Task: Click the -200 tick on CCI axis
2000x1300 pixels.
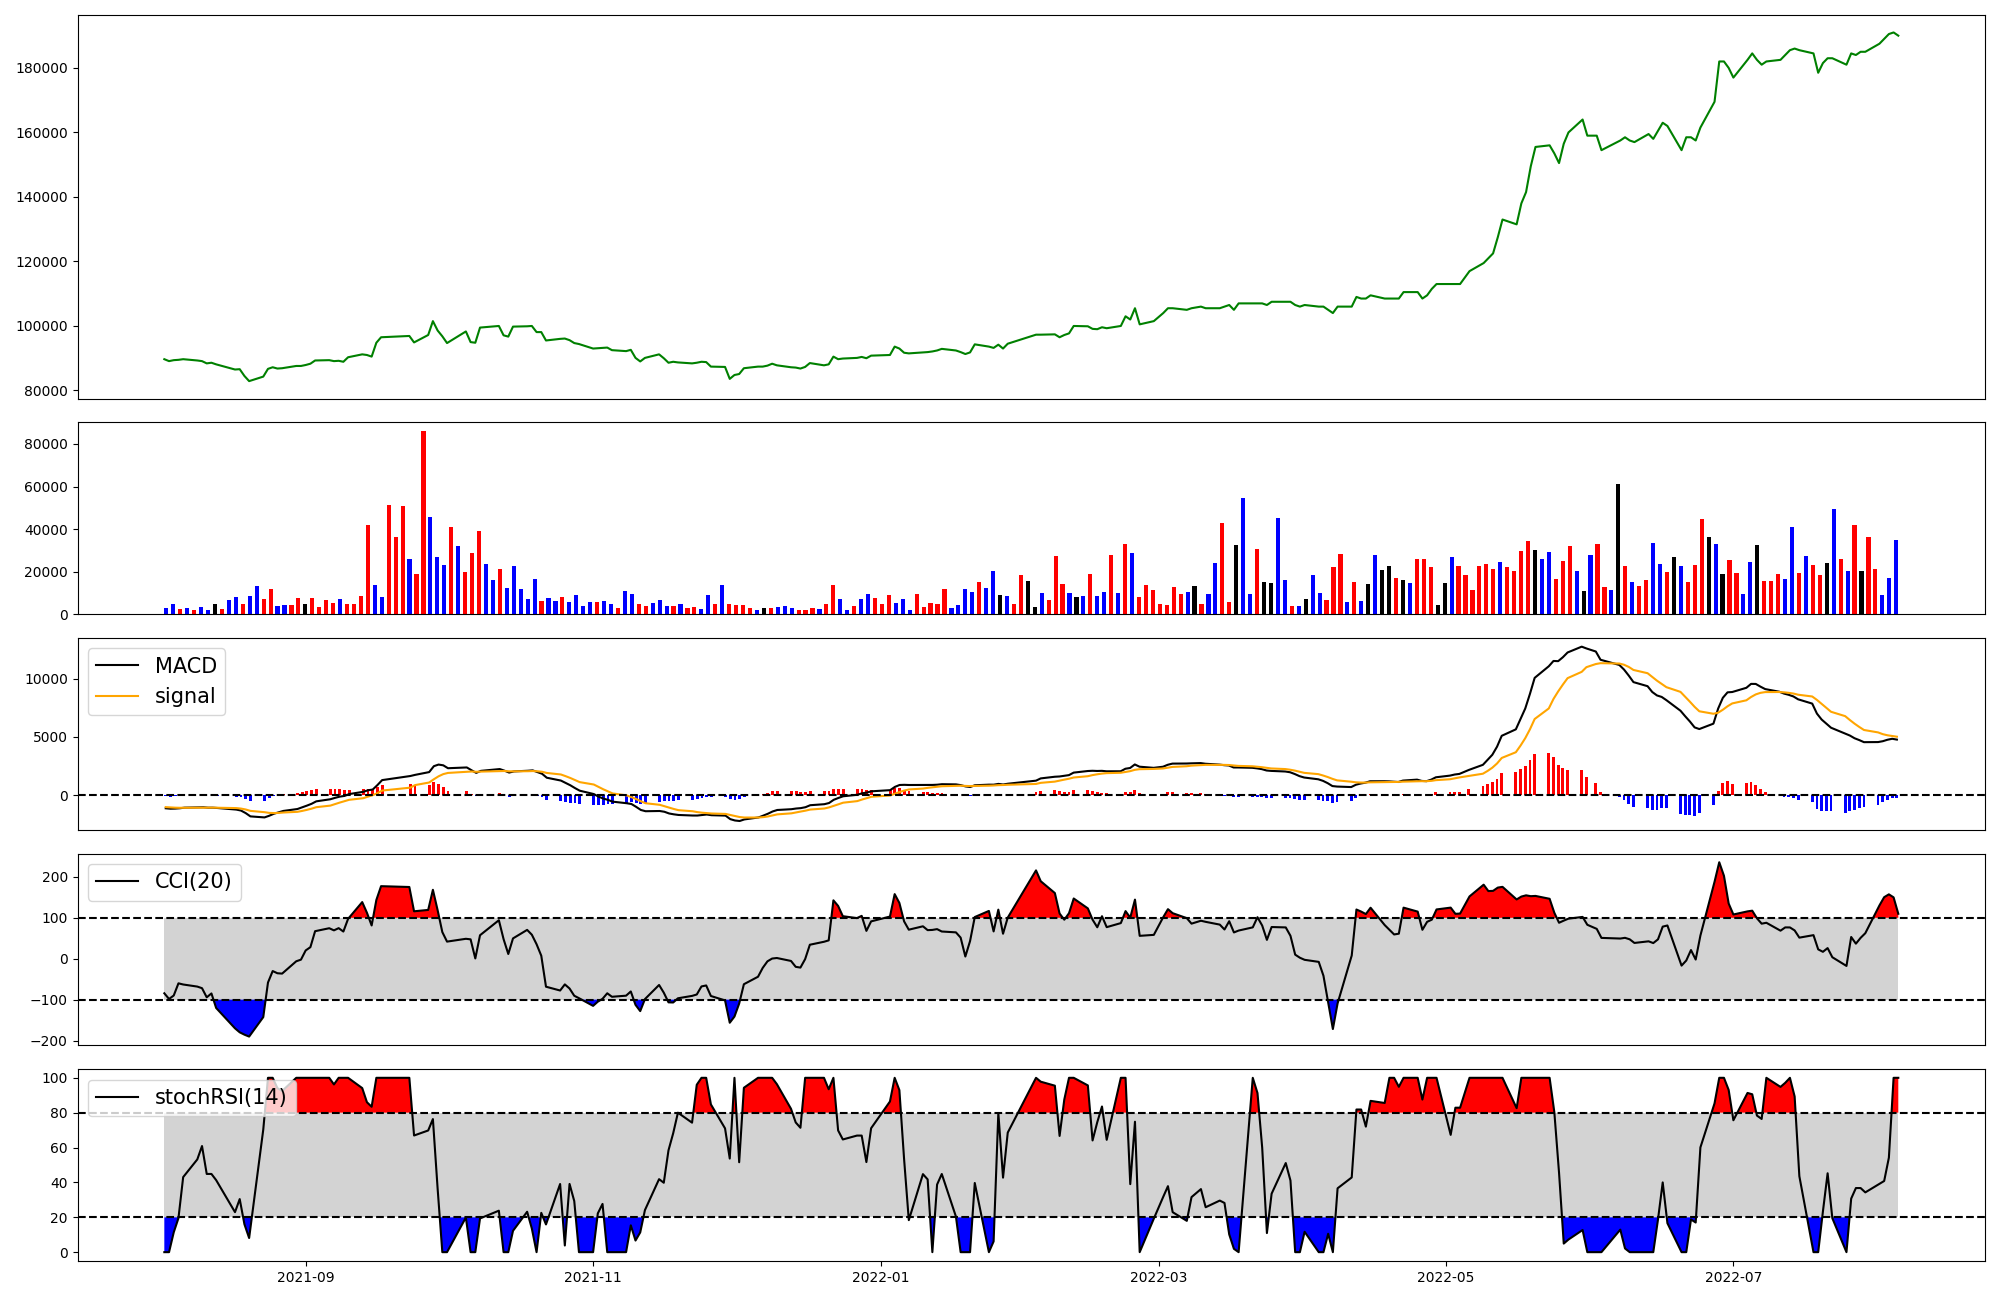Action: pos(50,1041)
